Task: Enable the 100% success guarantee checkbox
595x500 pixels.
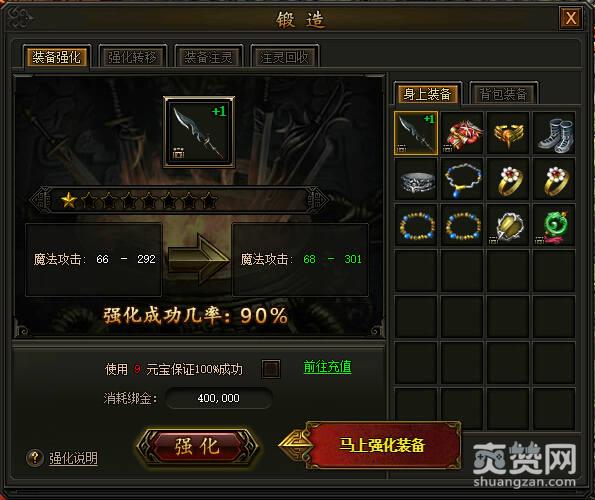Action: (x=271, y=368)
